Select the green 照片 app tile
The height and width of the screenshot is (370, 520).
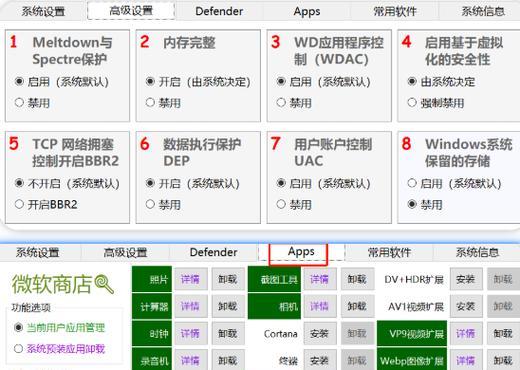coord(152,279)
